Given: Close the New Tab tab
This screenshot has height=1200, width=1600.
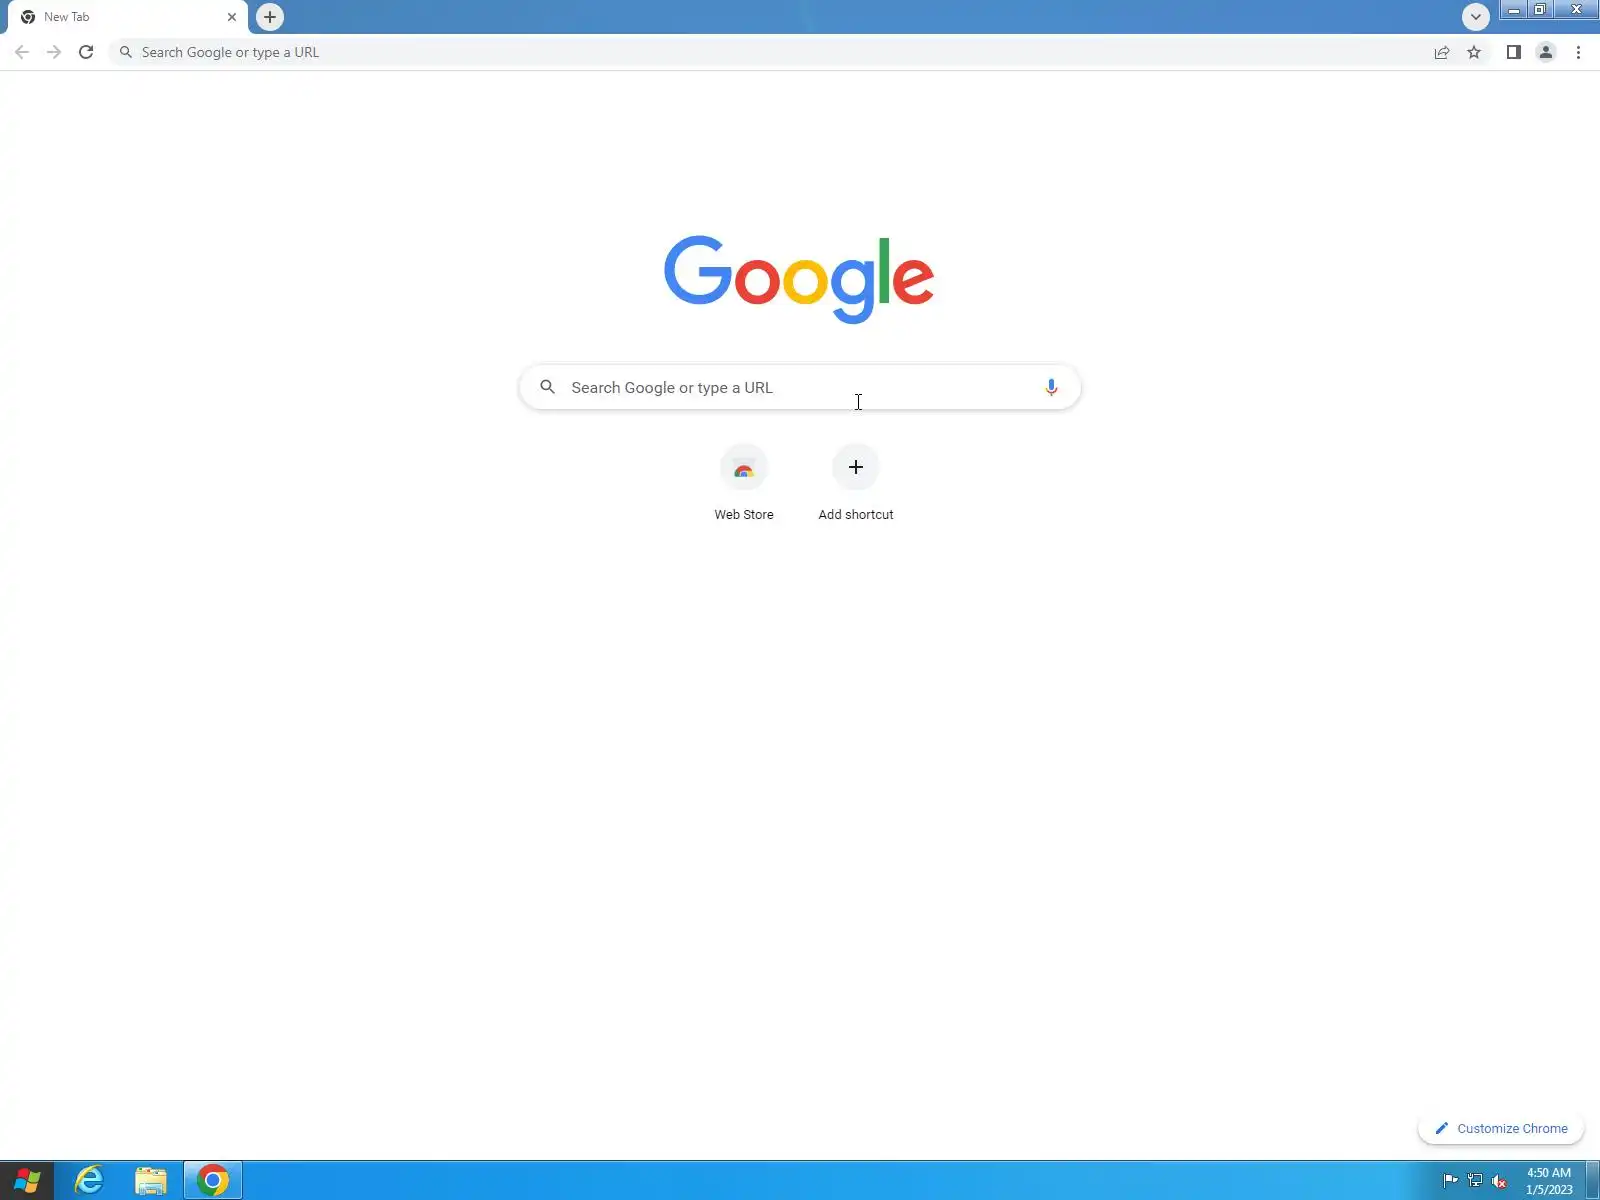Looking at the screenshot, I should point(232,17).
